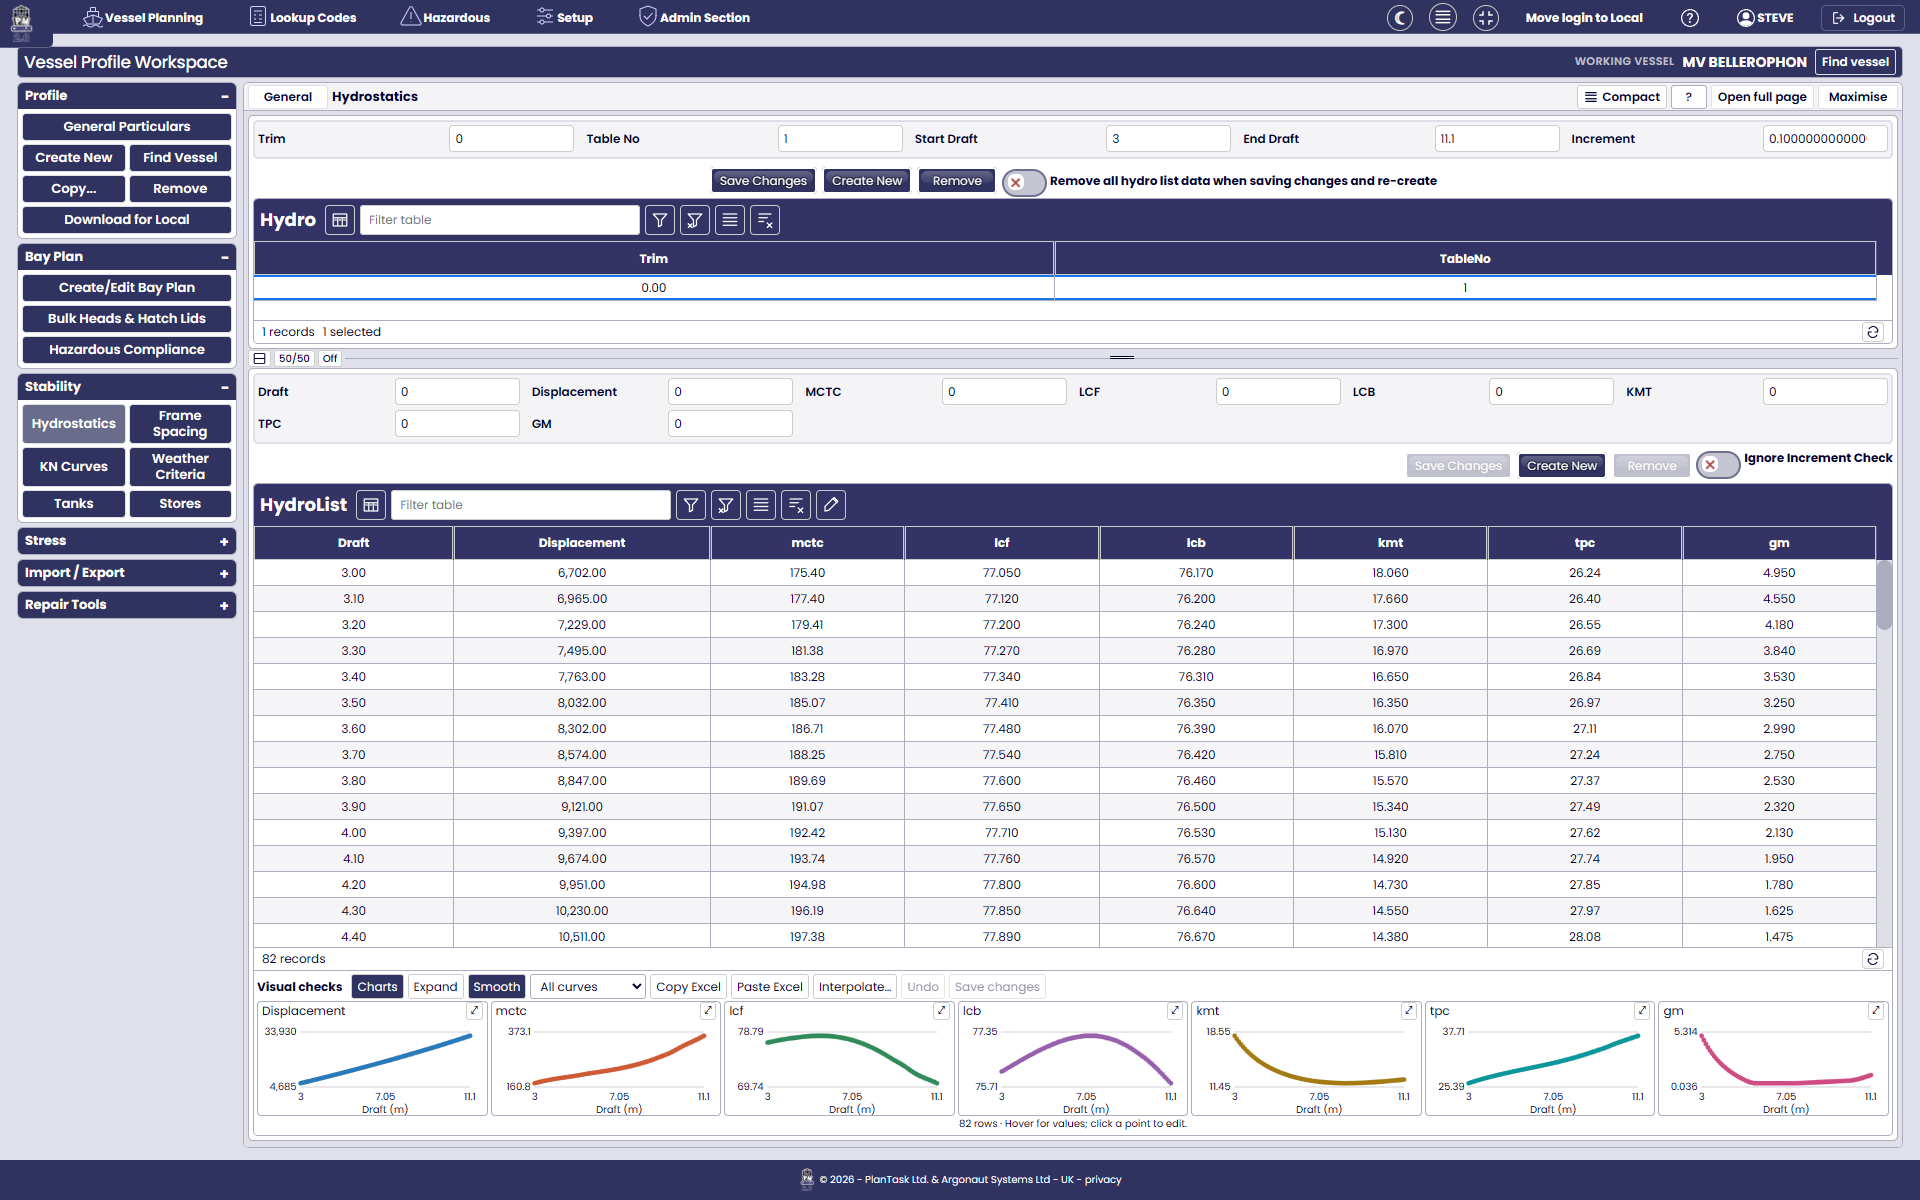Collapse the Stability sidebar section
This screenshot has height=1200, width=1920.
[224, 387]
